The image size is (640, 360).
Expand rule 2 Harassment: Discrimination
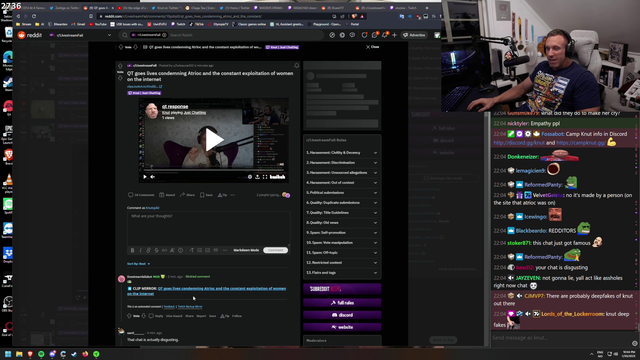342,162
